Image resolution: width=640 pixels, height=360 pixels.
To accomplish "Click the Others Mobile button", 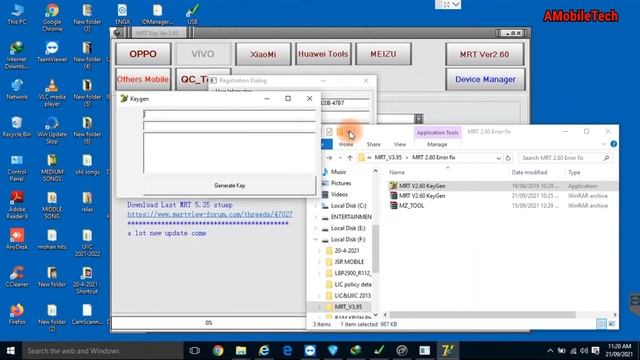I will (x=143, y=79).
